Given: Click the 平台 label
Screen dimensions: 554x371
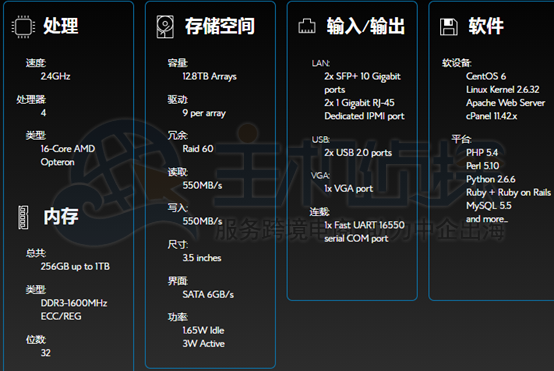Looking at the screenshot, I should pos(461,139).
